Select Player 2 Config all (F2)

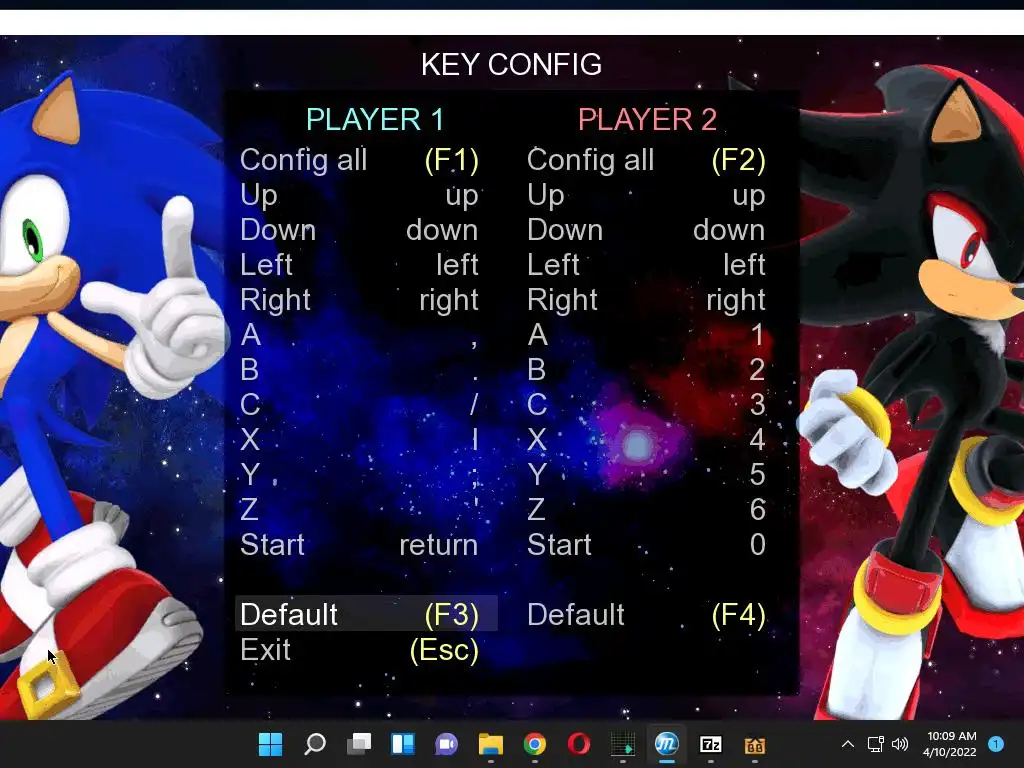point(646,160)
